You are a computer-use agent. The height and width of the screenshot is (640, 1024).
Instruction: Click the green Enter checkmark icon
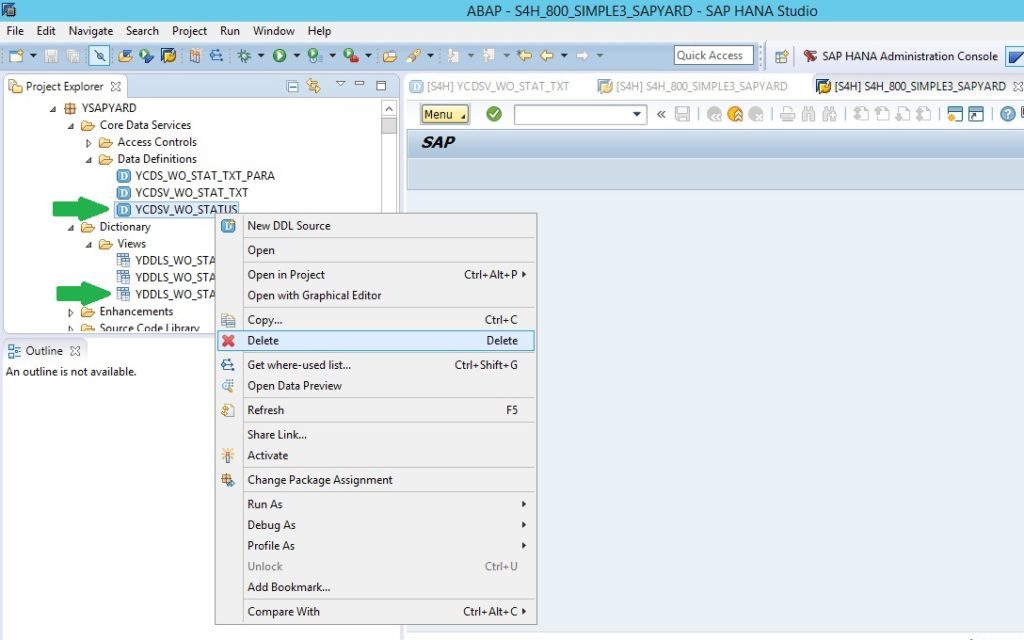(x=494, y=114)
